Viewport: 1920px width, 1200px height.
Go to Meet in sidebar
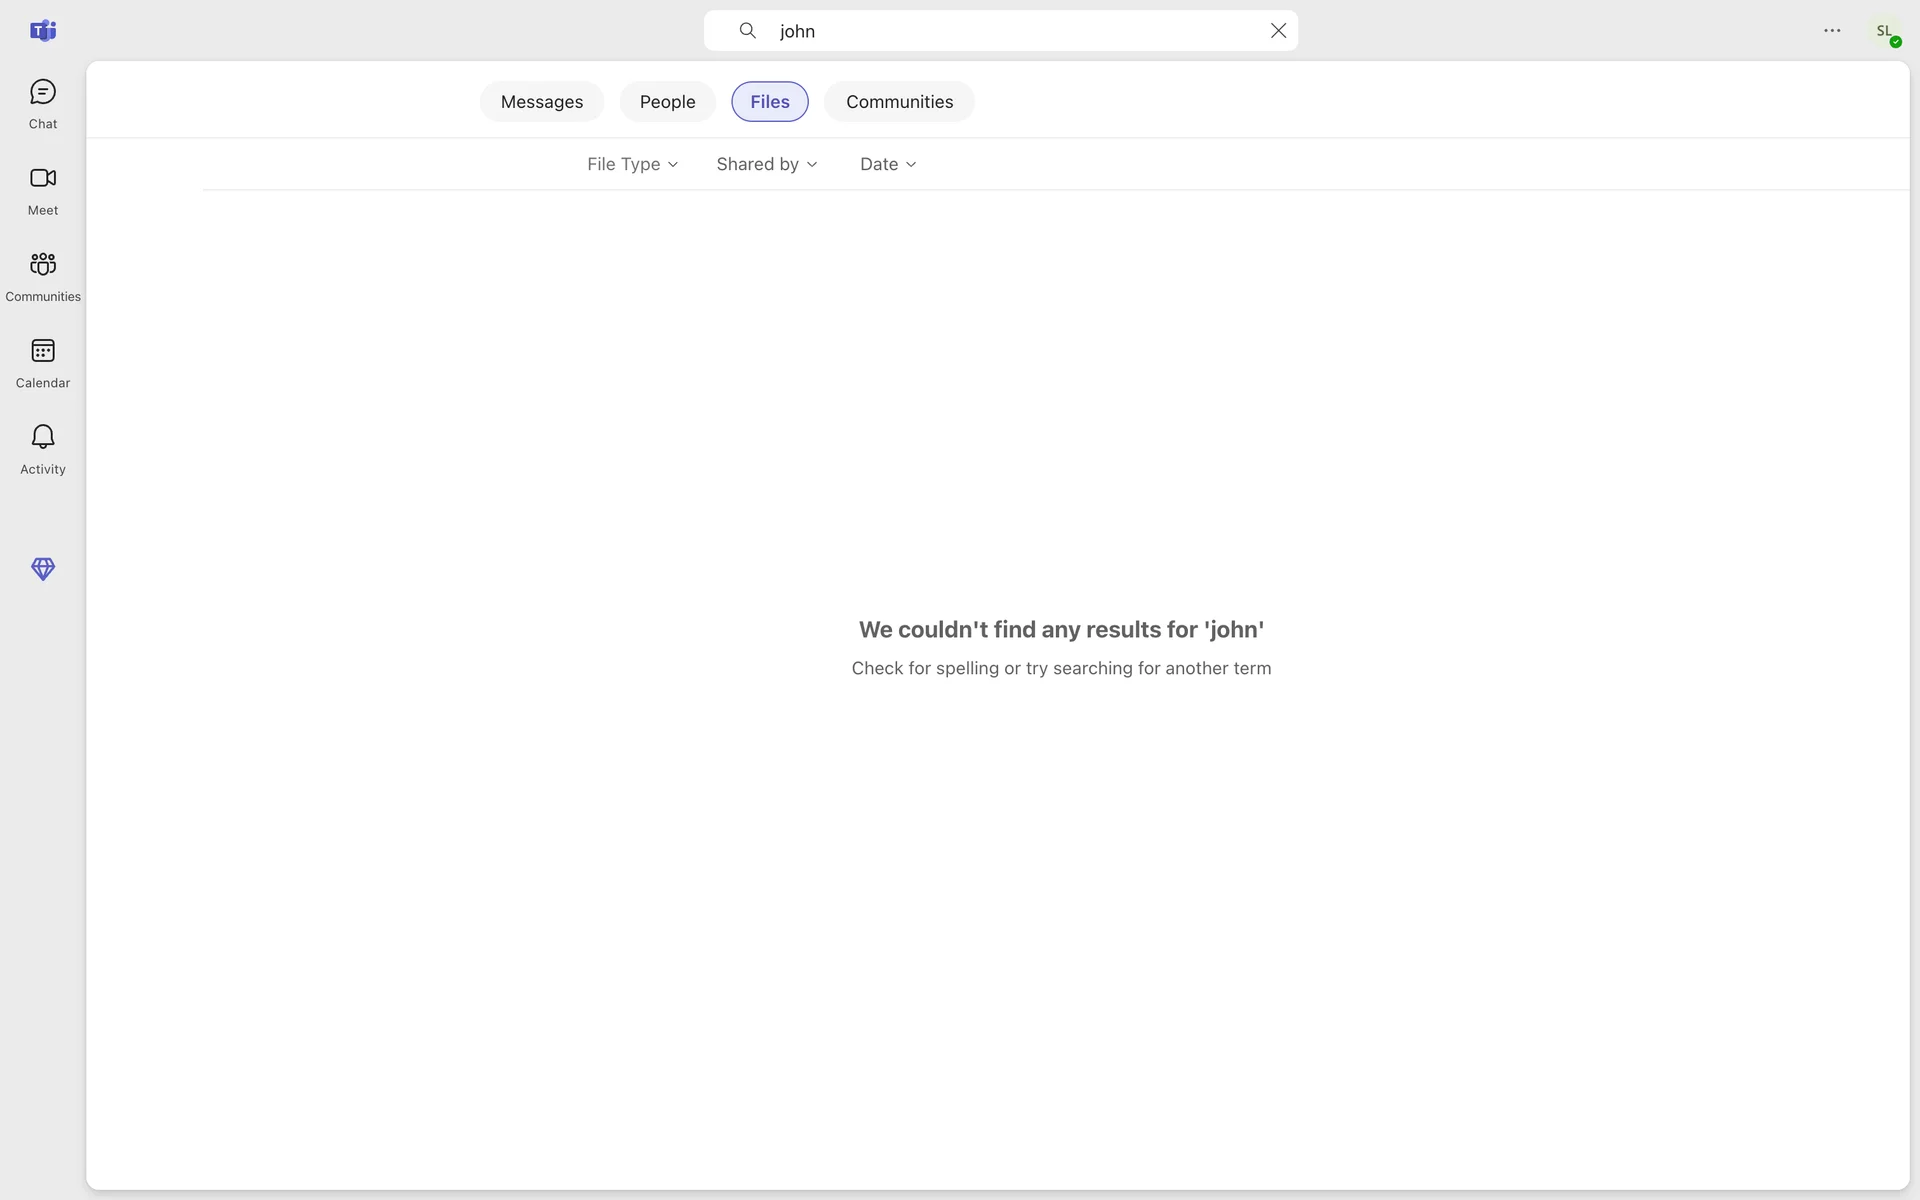click(42, 190)
